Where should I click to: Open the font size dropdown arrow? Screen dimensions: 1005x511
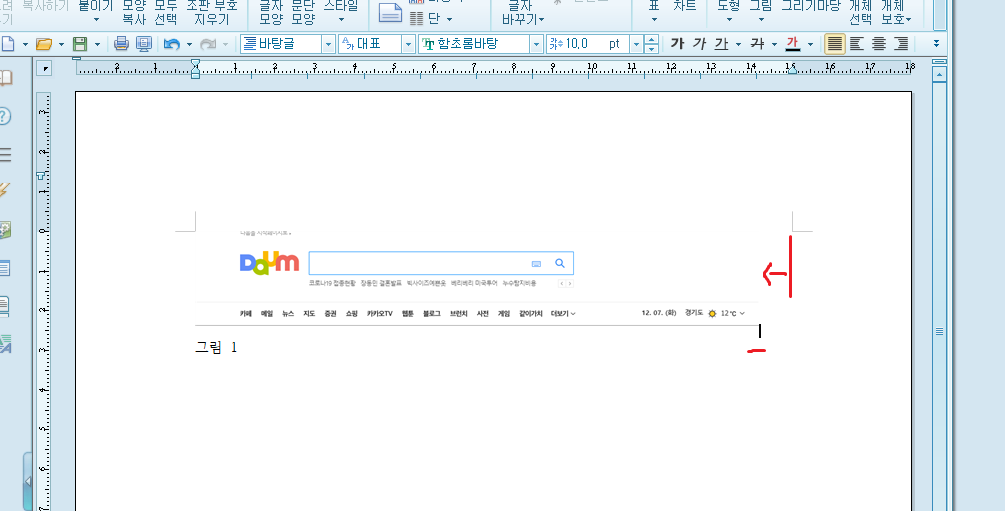coord(636,44)
